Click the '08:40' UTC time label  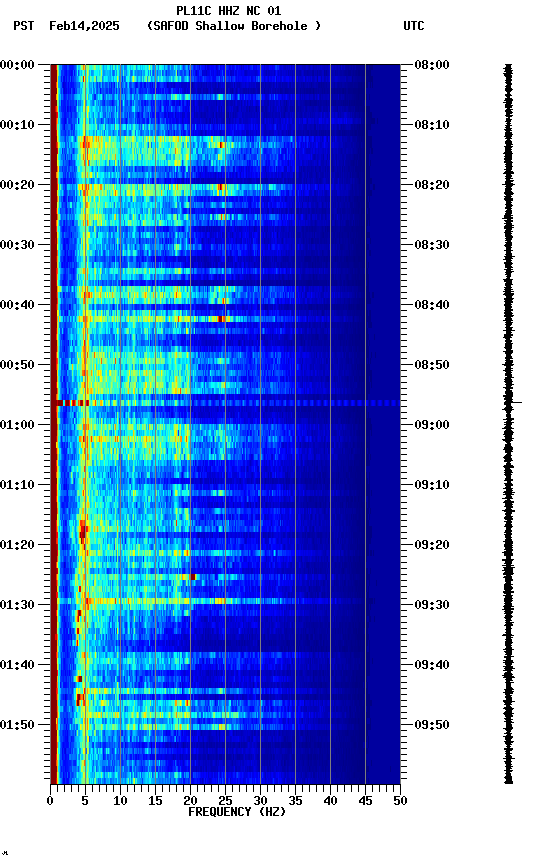(432, 305)
